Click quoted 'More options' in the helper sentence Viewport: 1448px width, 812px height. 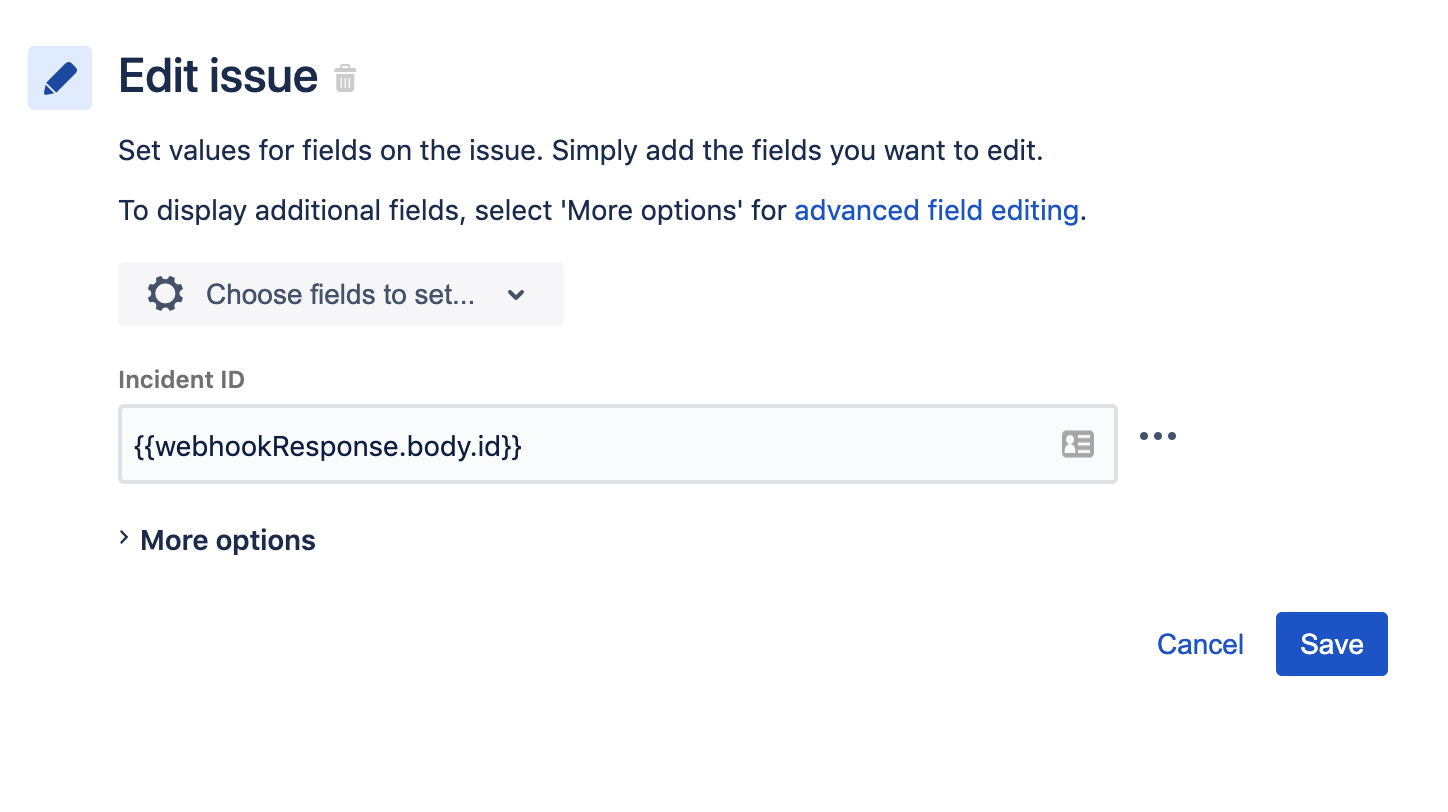coord(650,210)
